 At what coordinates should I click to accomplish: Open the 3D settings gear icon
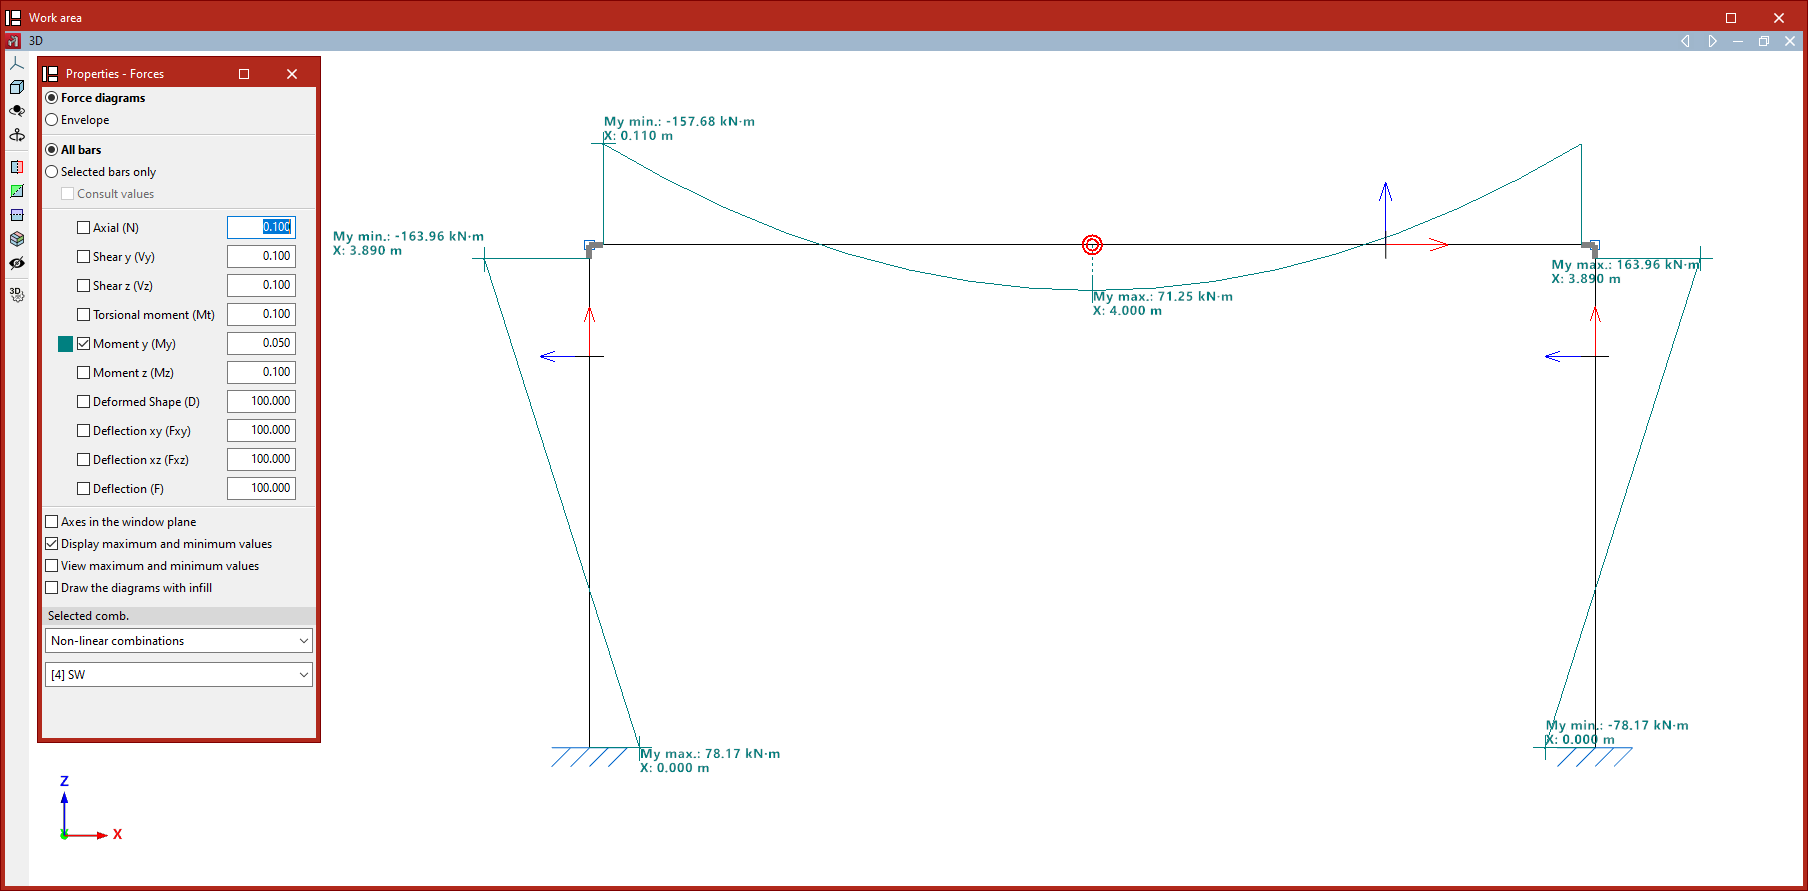tap(17, 295)
